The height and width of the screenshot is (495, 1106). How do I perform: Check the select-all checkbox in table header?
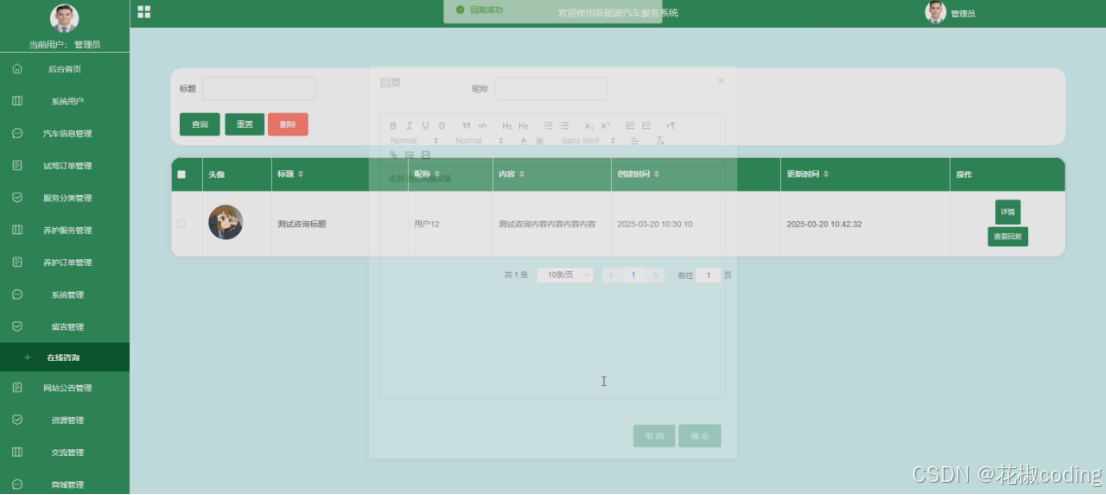click(x=181, y=174)
